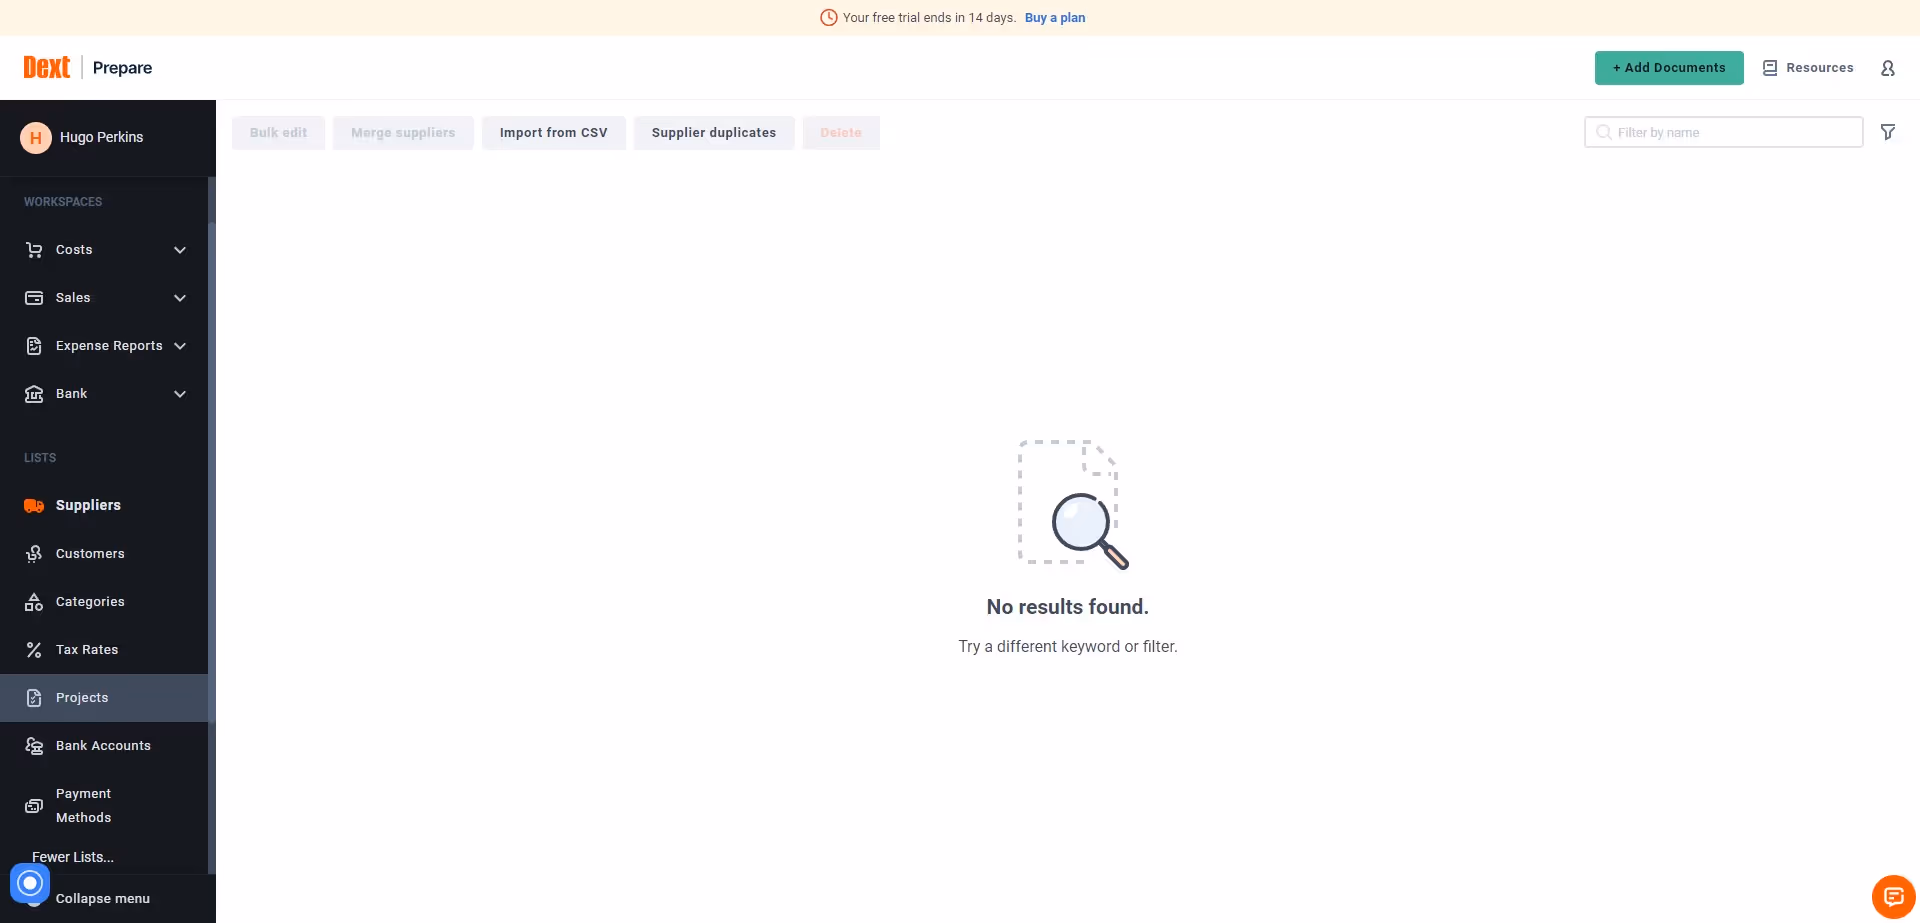Open Resources link

click(x=1819, y=68)
